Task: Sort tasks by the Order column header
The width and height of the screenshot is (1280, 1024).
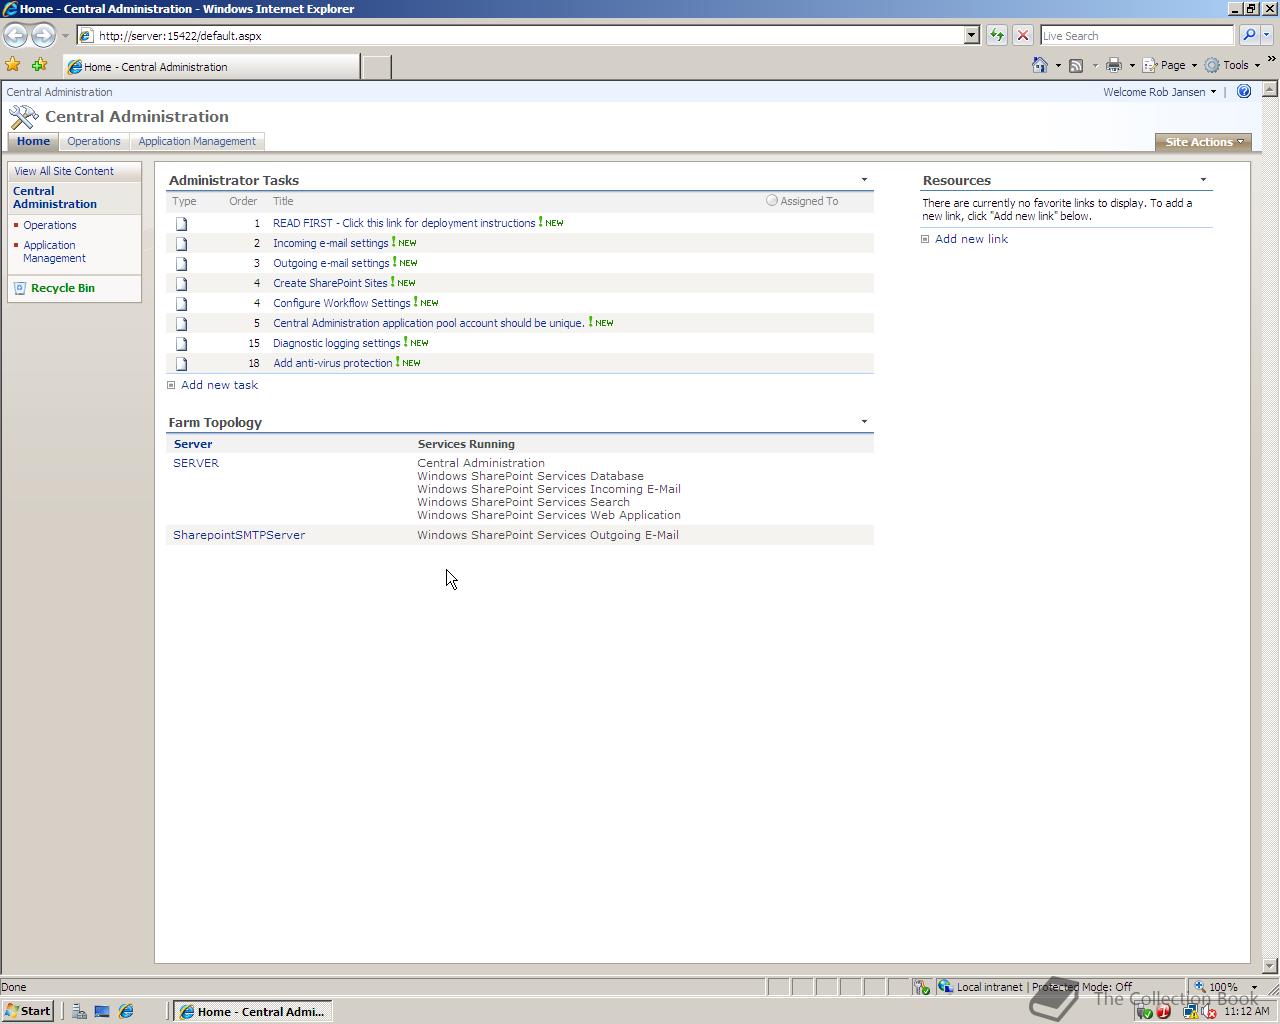Action: click(x=243, y=201)
